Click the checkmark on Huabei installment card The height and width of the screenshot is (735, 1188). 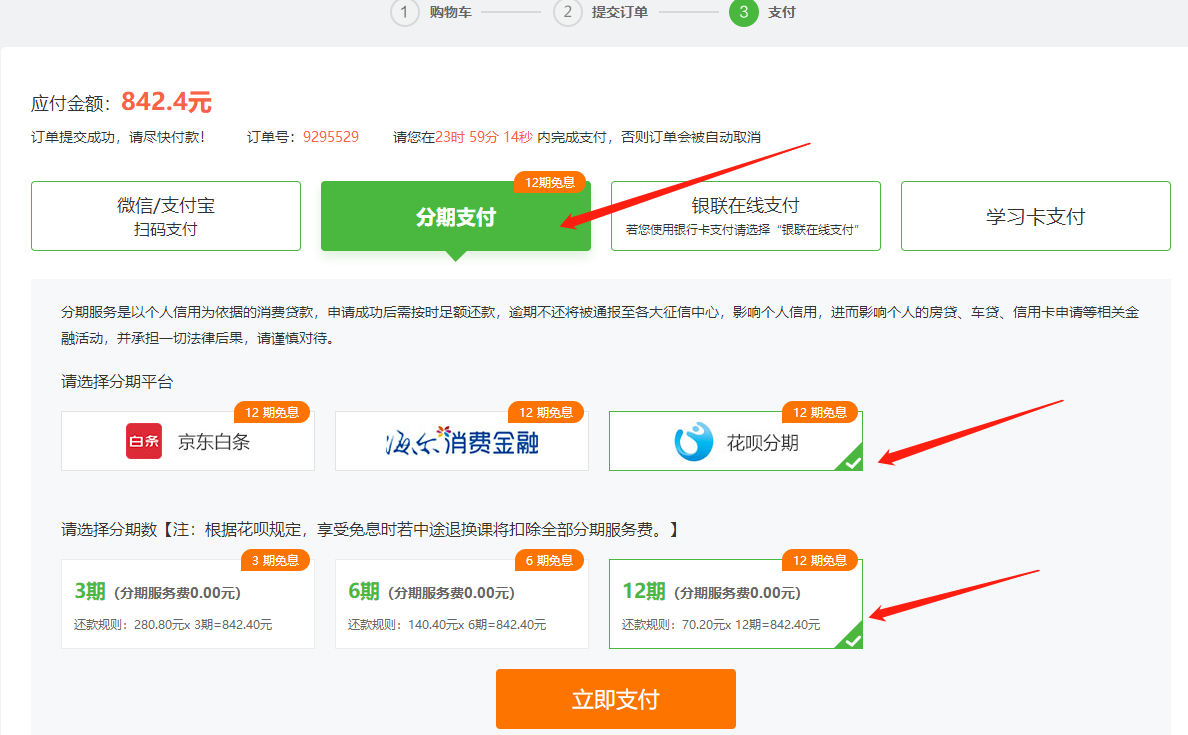(x=851, y=461)
